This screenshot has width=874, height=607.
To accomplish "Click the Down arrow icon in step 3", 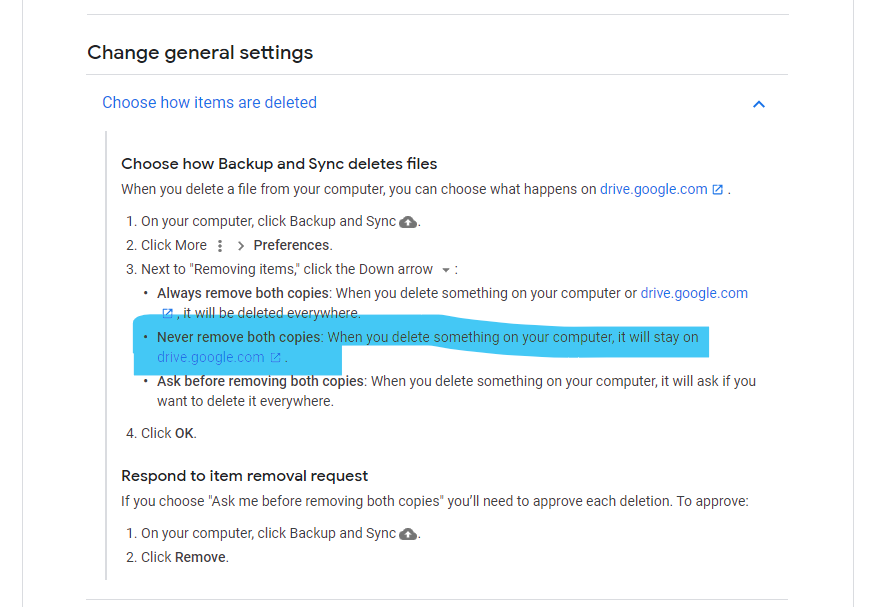I will coord(446,270).
